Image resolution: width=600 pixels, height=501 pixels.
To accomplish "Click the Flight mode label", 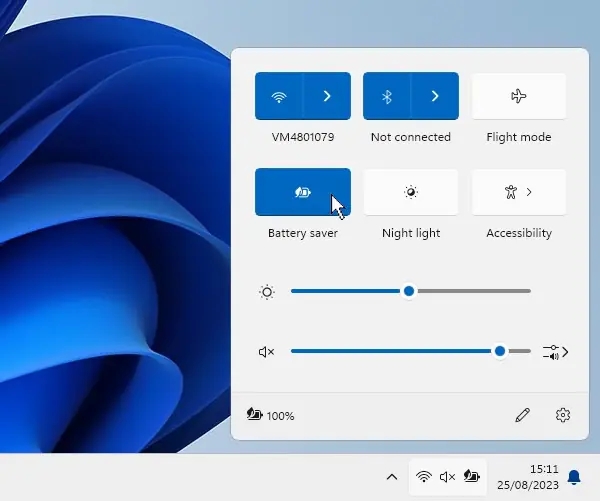I will 519,137.
